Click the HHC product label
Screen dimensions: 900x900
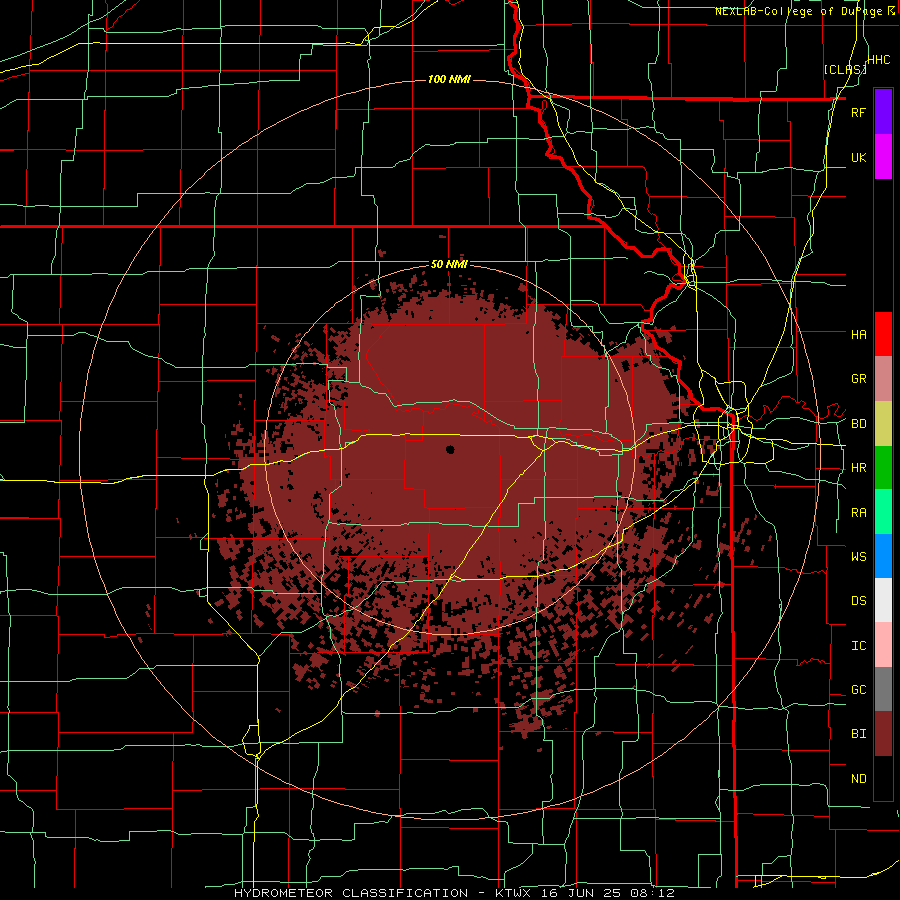coord(879,60)
